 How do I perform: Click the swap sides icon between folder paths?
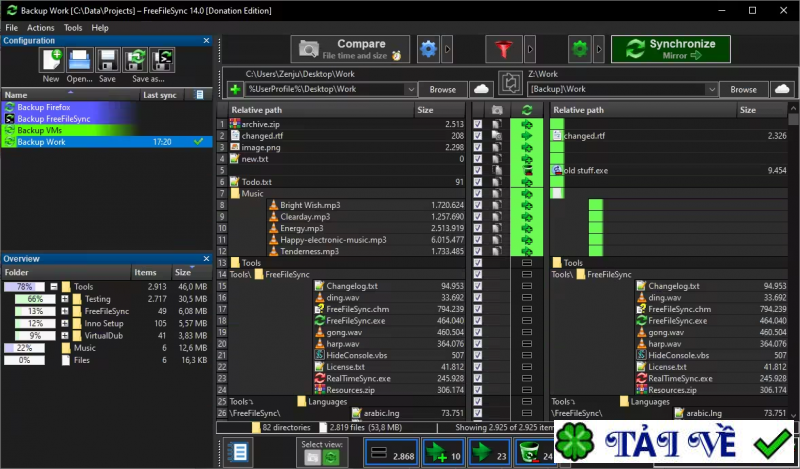(x=510, y=82)
